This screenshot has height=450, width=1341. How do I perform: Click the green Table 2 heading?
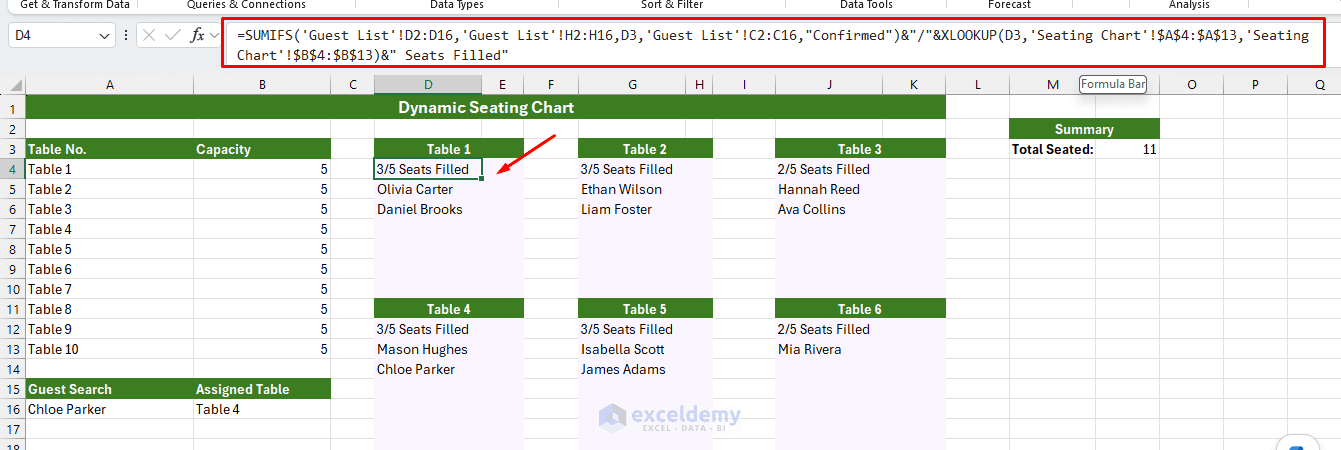point(645,150)
